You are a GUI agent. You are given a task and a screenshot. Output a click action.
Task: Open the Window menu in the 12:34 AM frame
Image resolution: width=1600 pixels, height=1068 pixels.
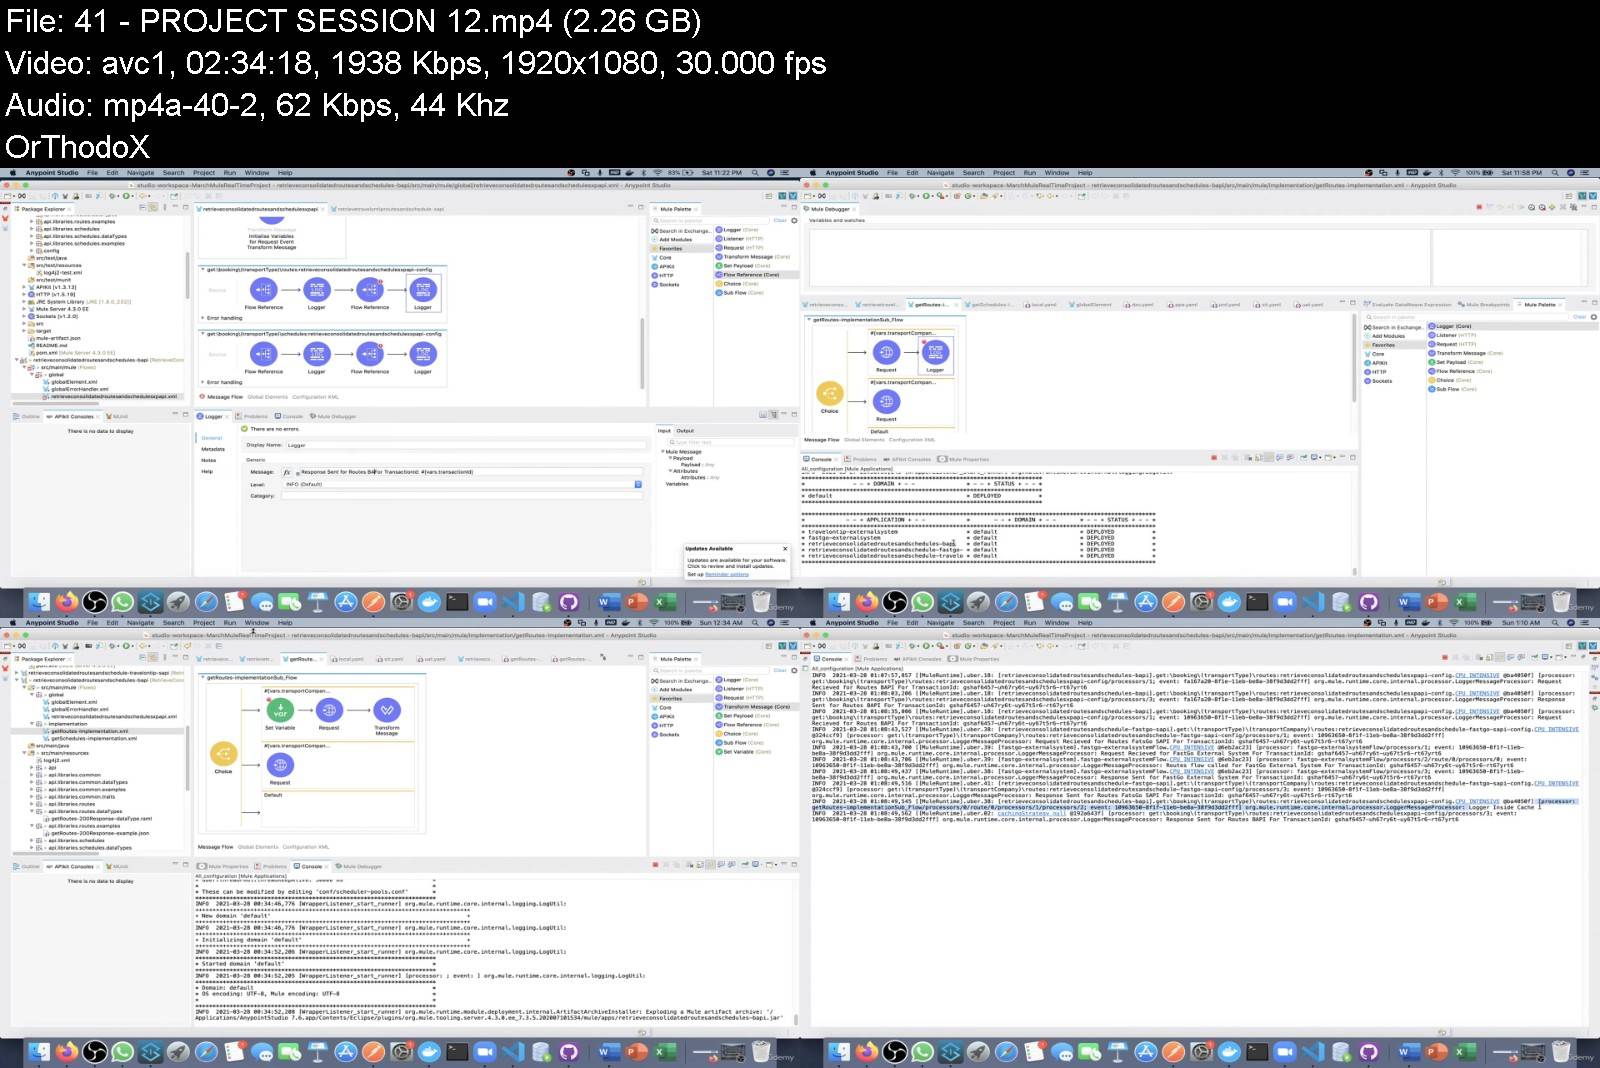tap(257, 623)
